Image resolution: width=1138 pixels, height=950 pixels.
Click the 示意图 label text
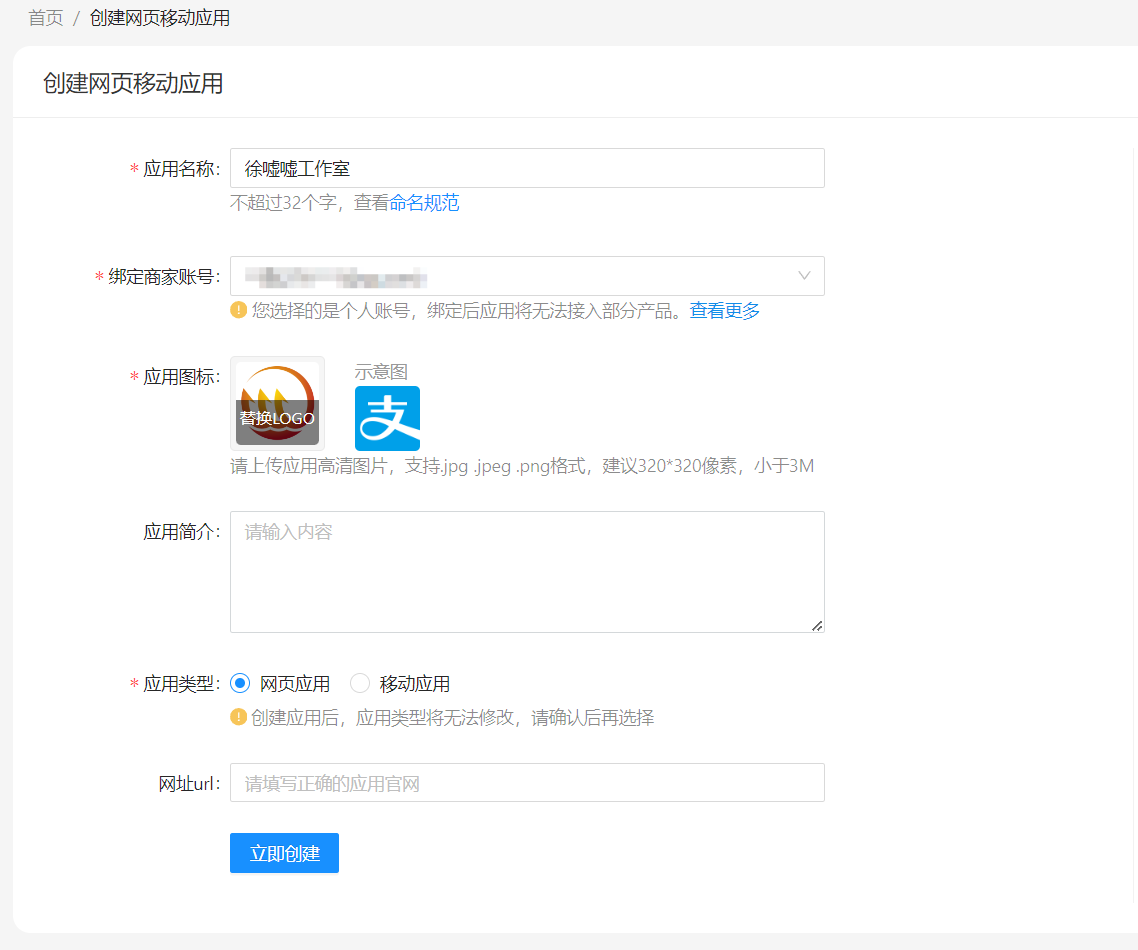[x=381, y=372]
